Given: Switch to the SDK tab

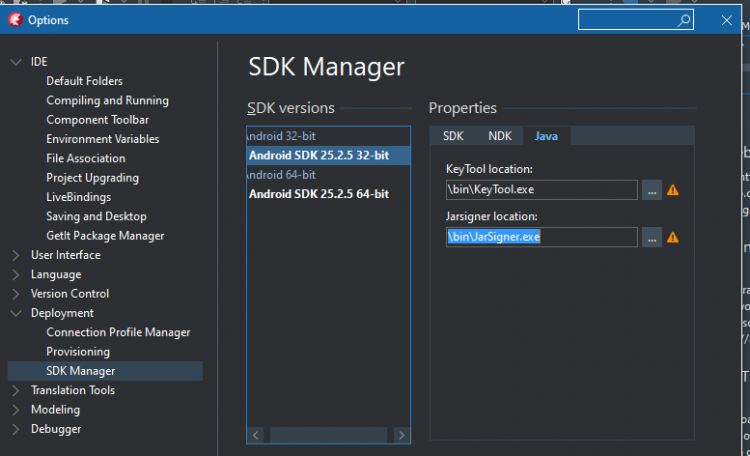Looking at the screenshot, I should tap(453, 136).
